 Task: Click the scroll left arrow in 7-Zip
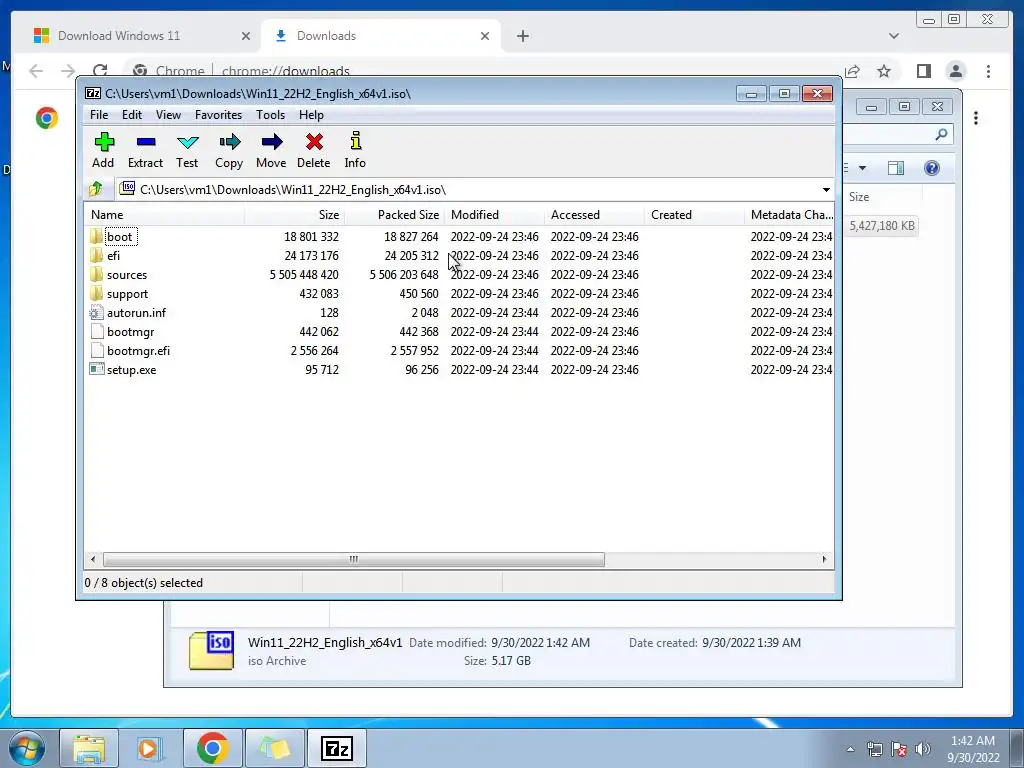pyautogui.click(x=93, y=560)
